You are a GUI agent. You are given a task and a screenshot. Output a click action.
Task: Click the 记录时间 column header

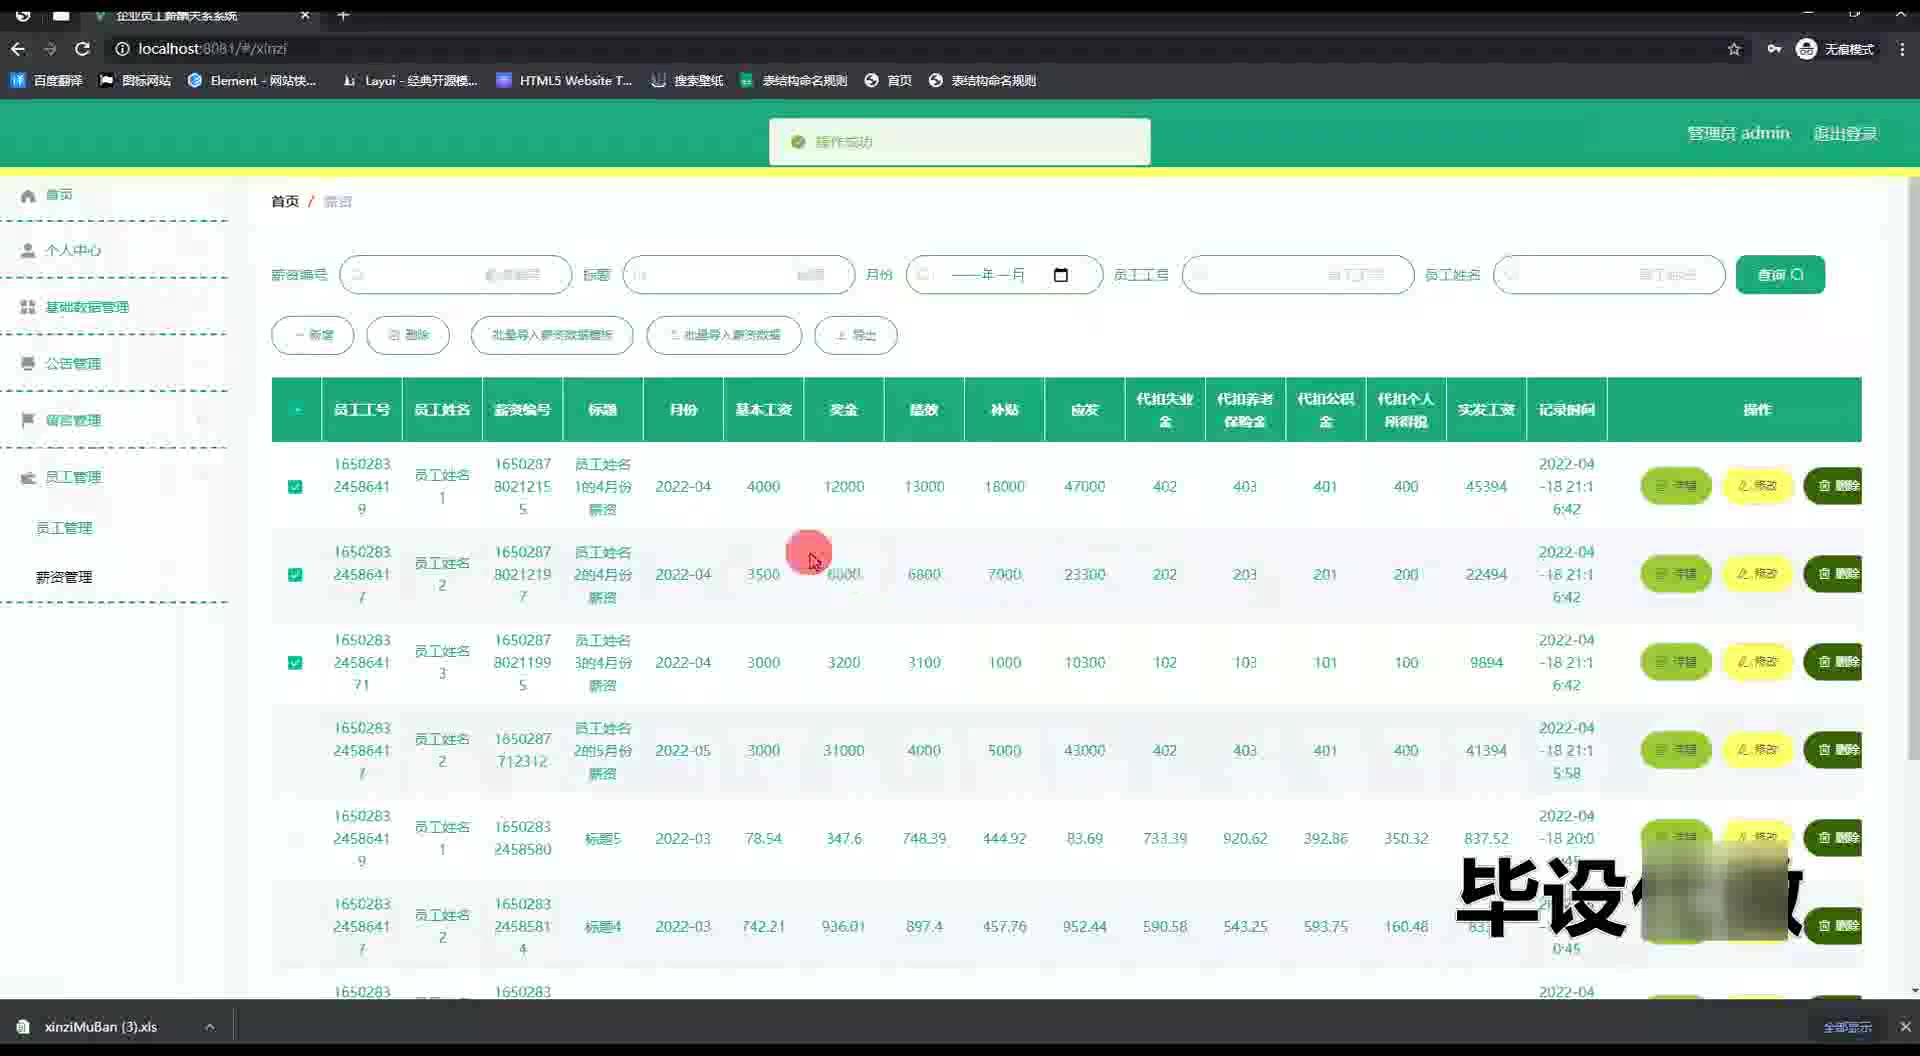tap(1567, 410)
